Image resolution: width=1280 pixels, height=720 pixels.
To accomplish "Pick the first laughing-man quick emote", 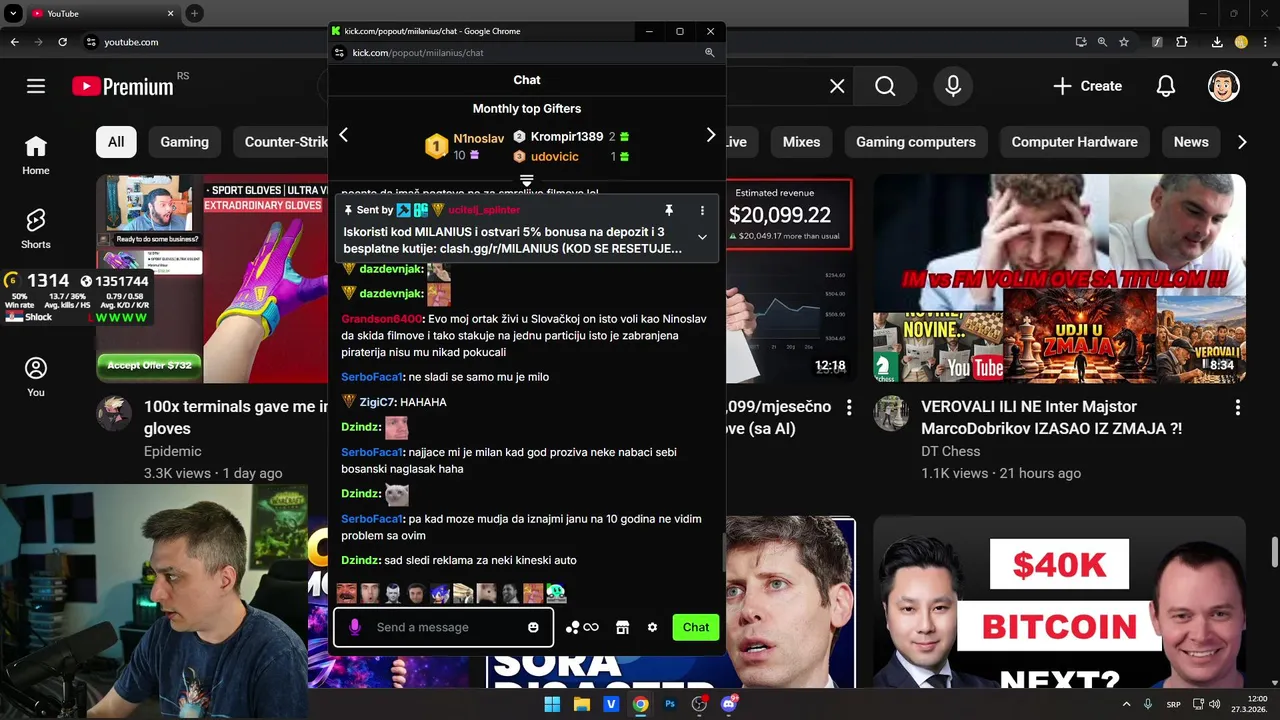I will [346, 593].
